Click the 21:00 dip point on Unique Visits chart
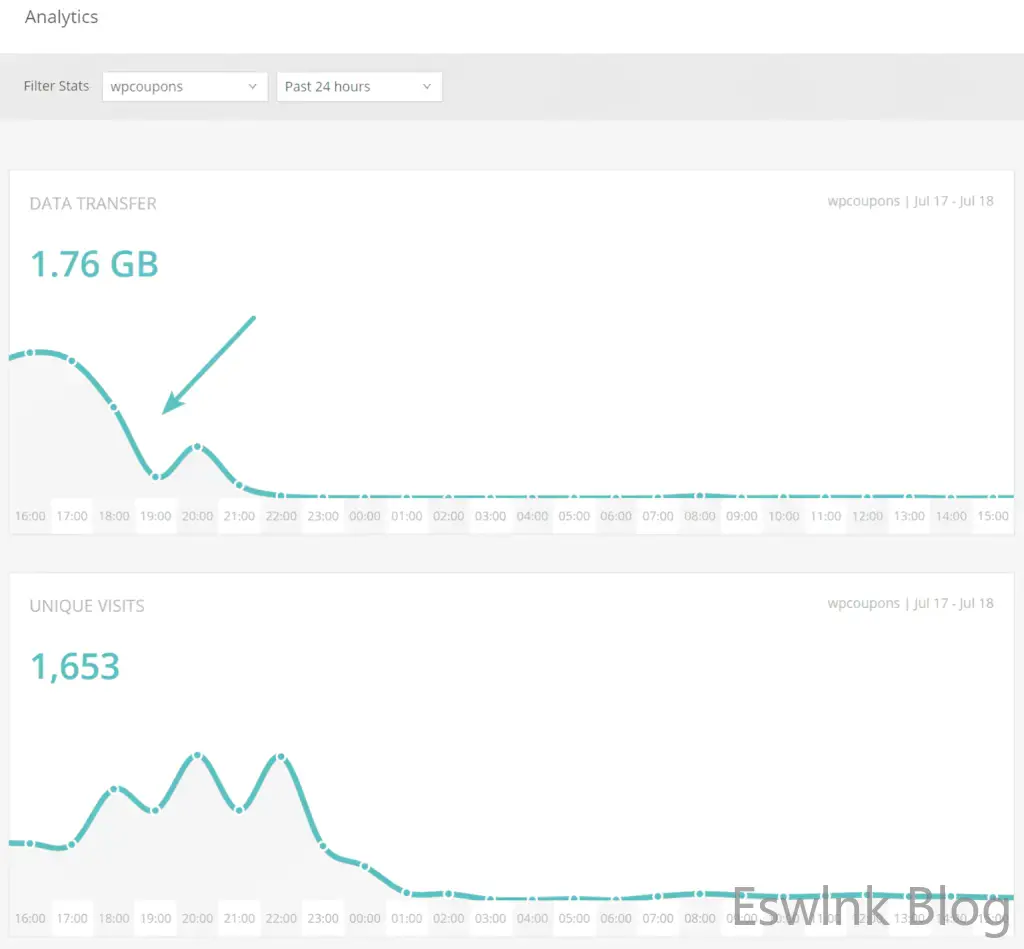Screen dimensions: 1024x949 [x=240, y=809]
